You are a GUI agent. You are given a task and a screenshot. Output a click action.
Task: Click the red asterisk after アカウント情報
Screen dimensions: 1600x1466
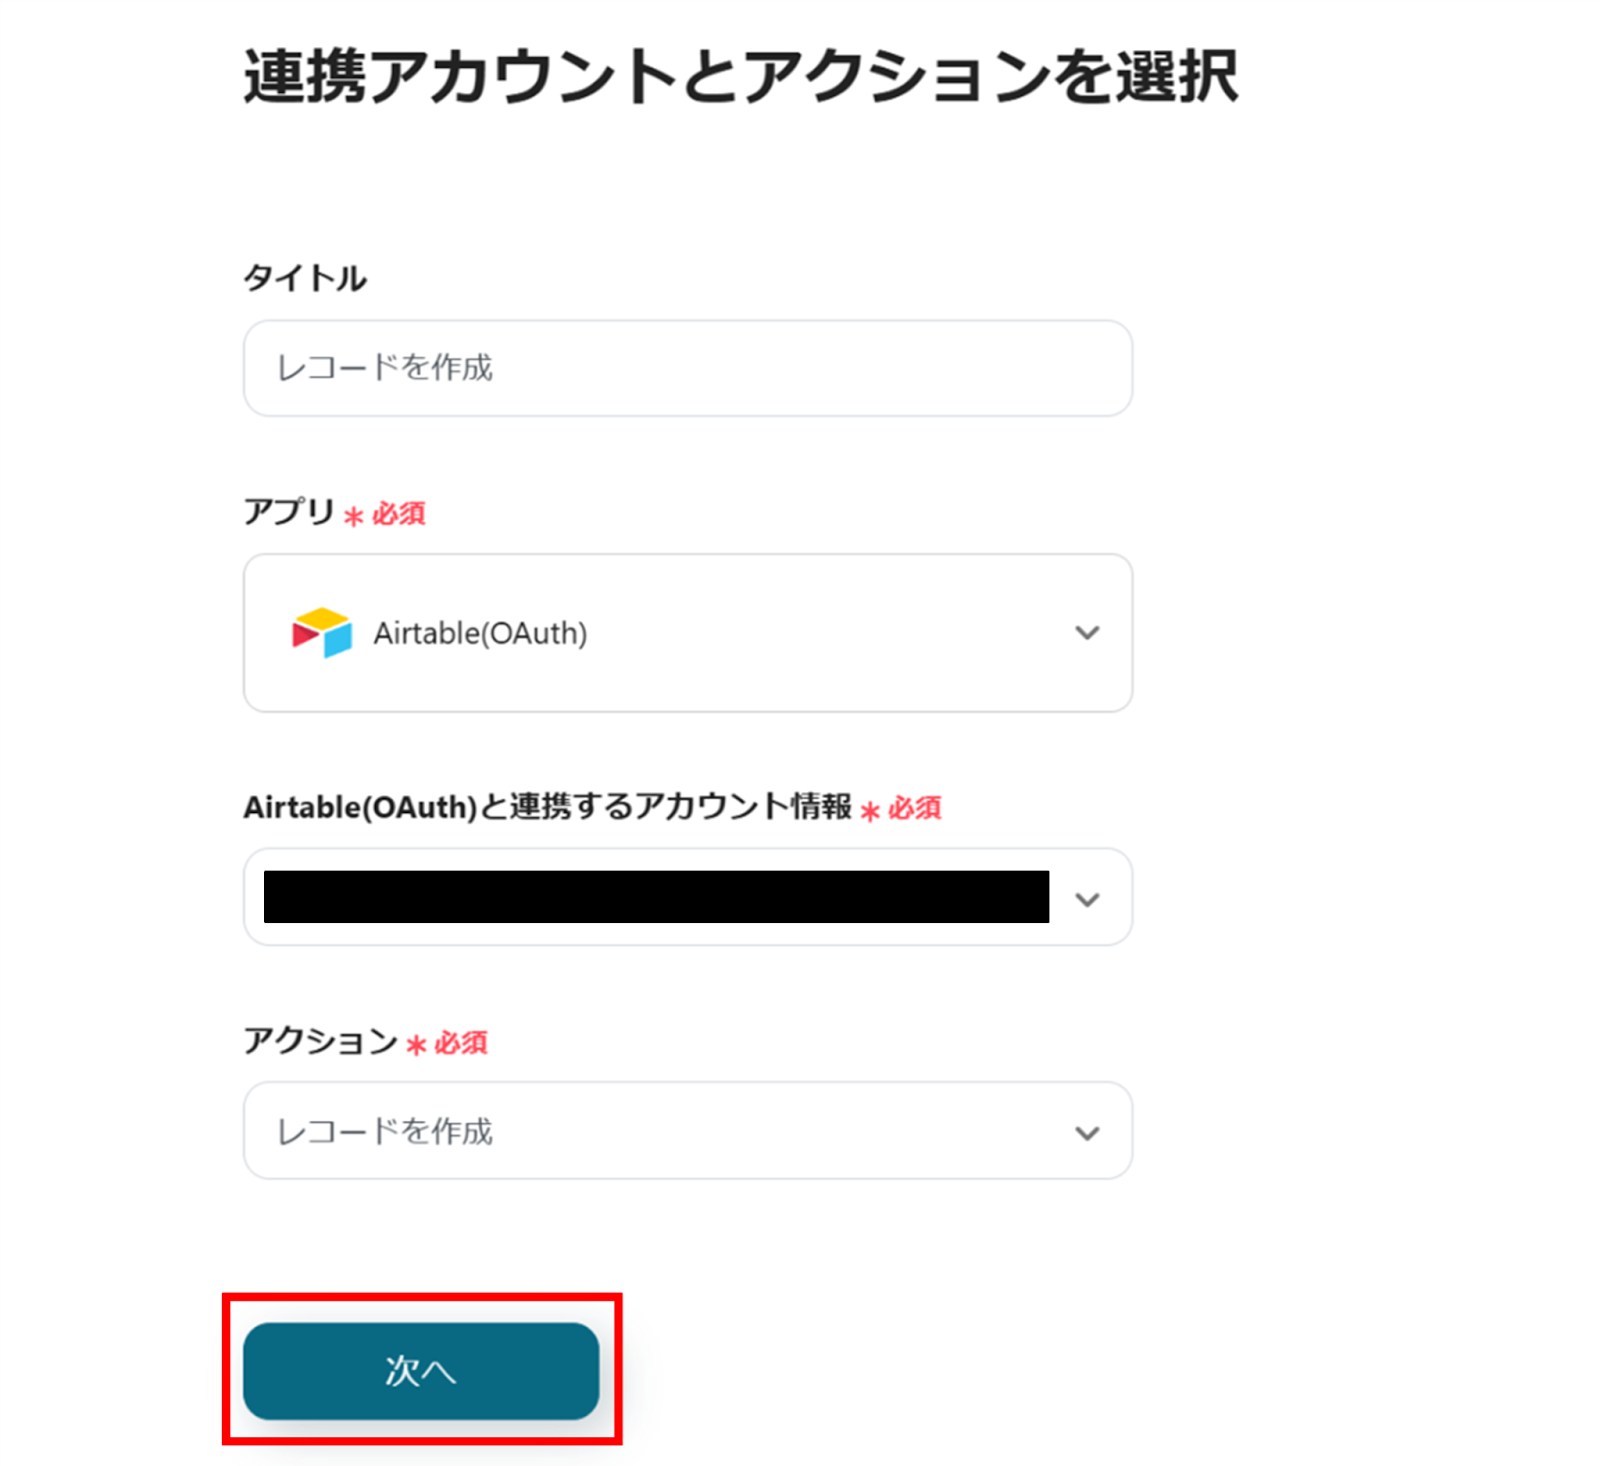pyautogui.click(x=870, y=811)
